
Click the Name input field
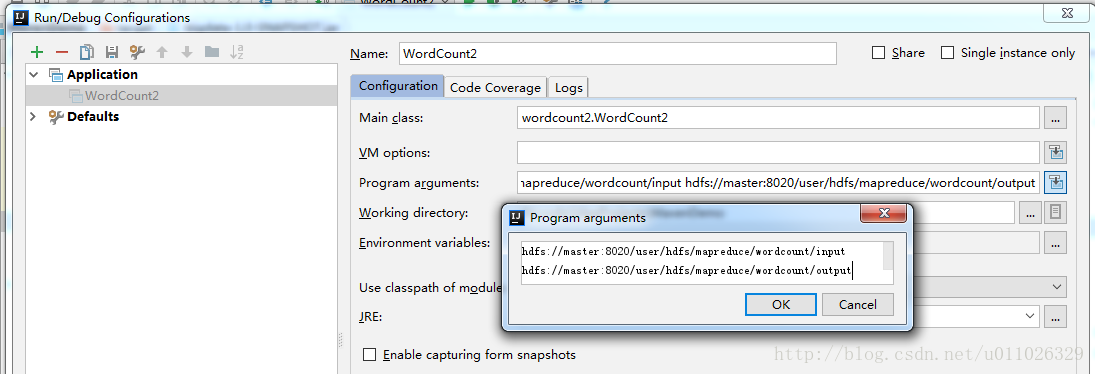pyautogui.click(x=618, y=54)
